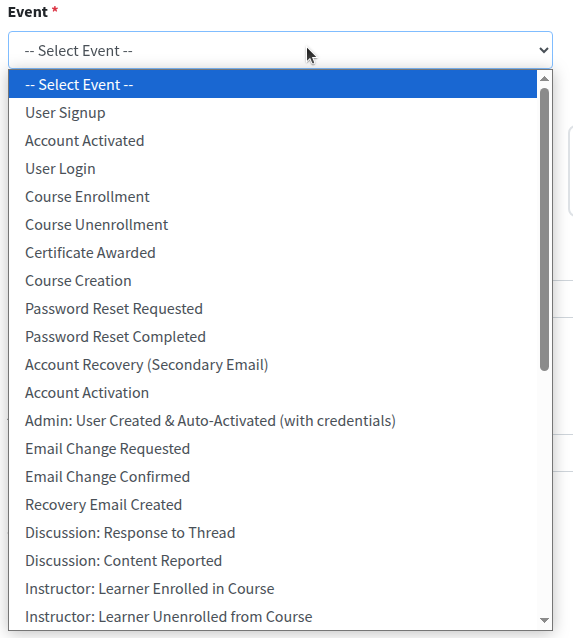Select the User Signup option
573x638 pixels.
click(273, 113)
